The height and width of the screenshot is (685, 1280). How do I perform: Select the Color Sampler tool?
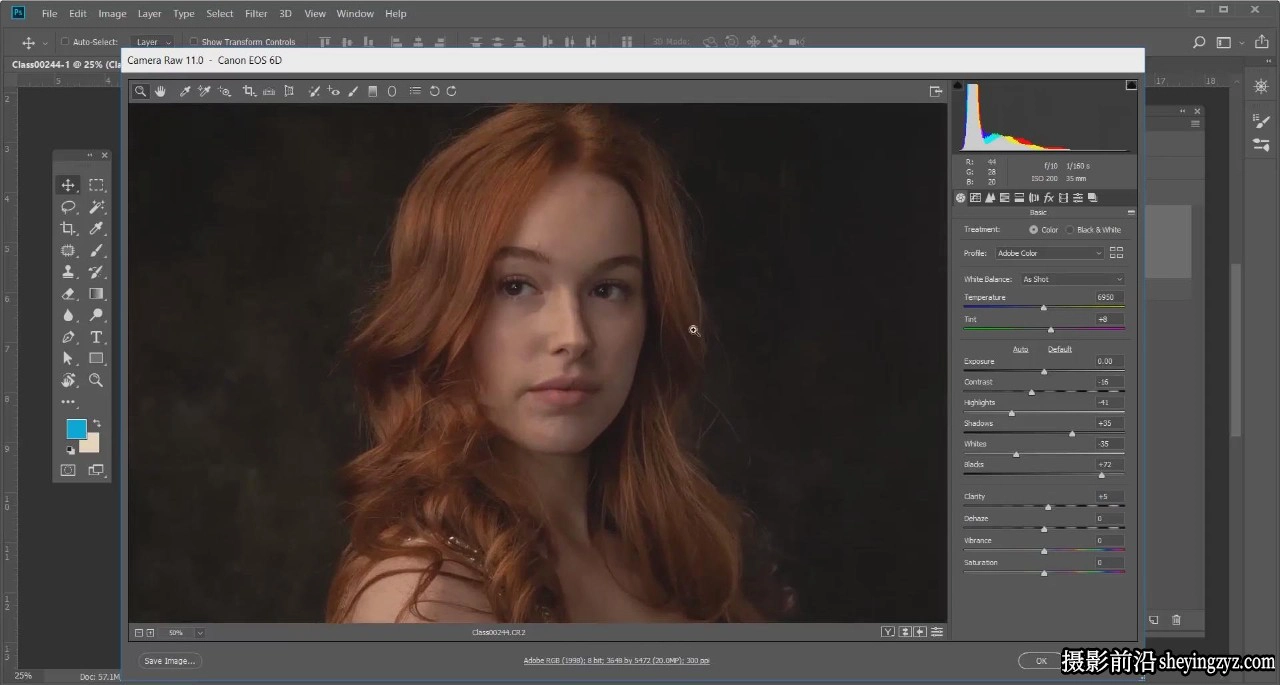click(x=204, y=91)
